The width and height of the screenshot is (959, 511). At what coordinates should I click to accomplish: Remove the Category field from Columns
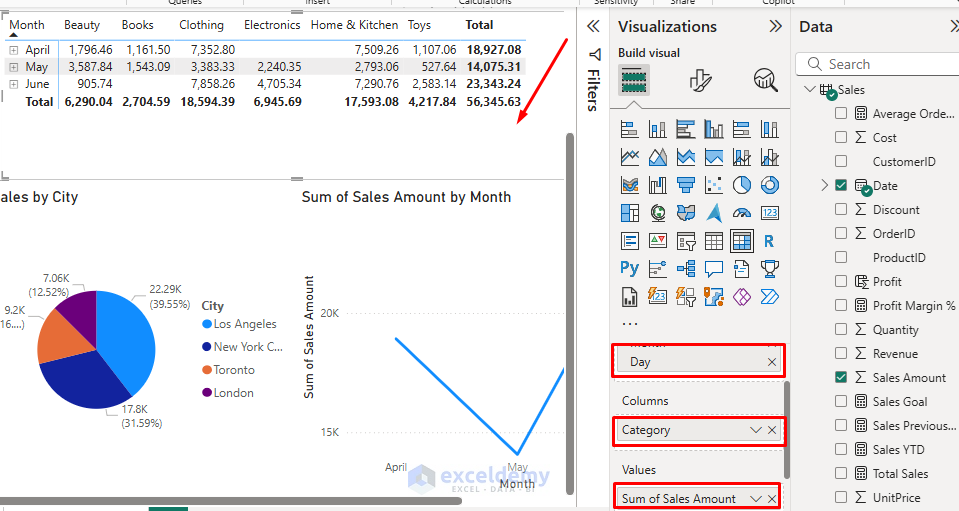(x=772, y=430)
